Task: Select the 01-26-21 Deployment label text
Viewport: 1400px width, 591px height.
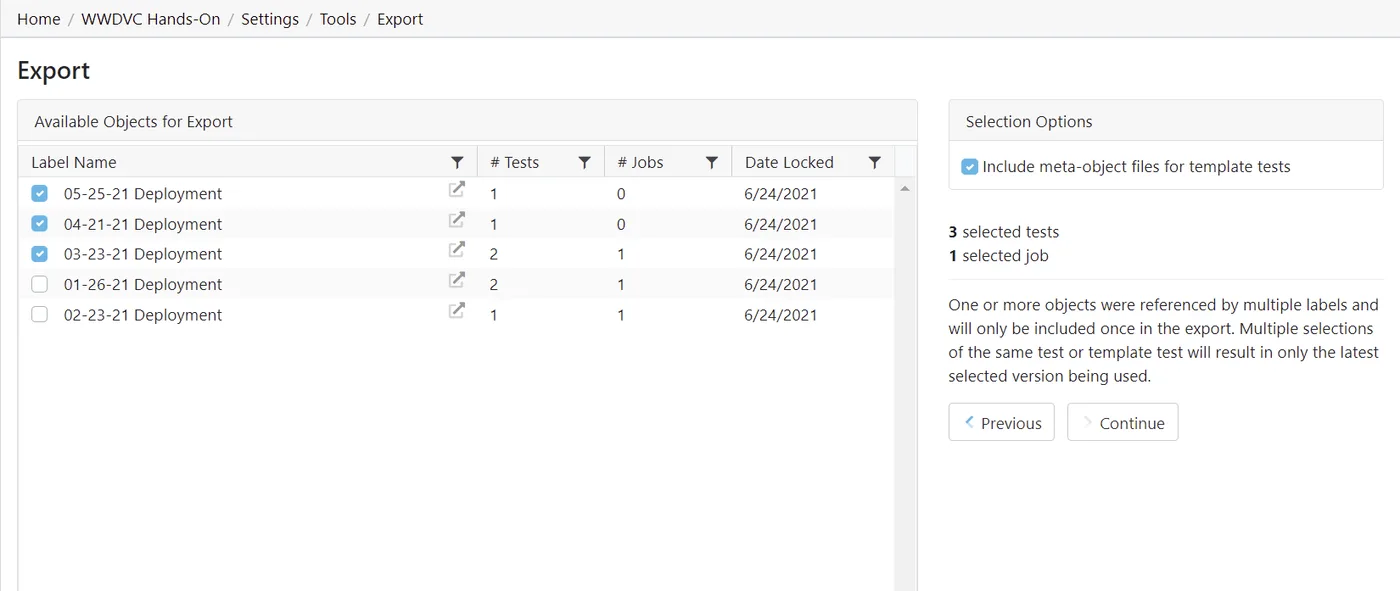Action: pyautogui.click(x=143, y=284)
